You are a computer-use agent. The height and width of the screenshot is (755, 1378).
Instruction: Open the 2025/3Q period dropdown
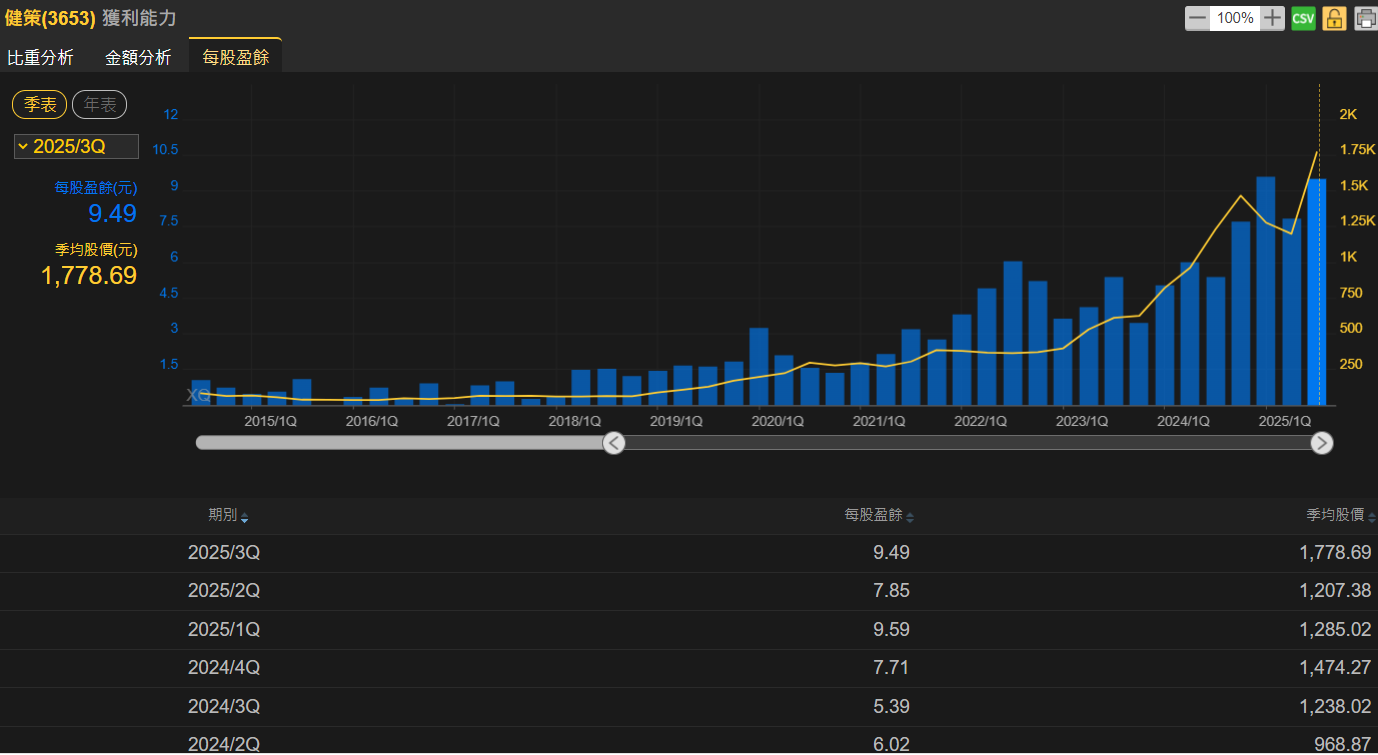(76, 146)
